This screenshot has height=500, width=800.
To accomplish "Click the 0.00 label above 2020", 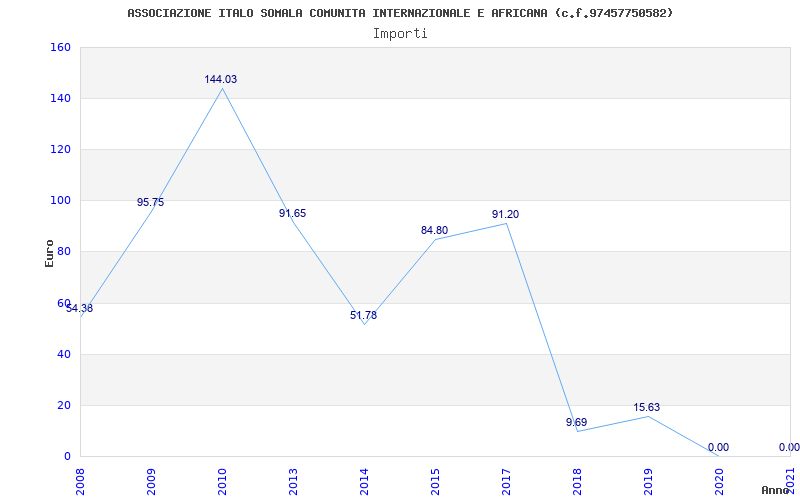I will pos(718,447).
